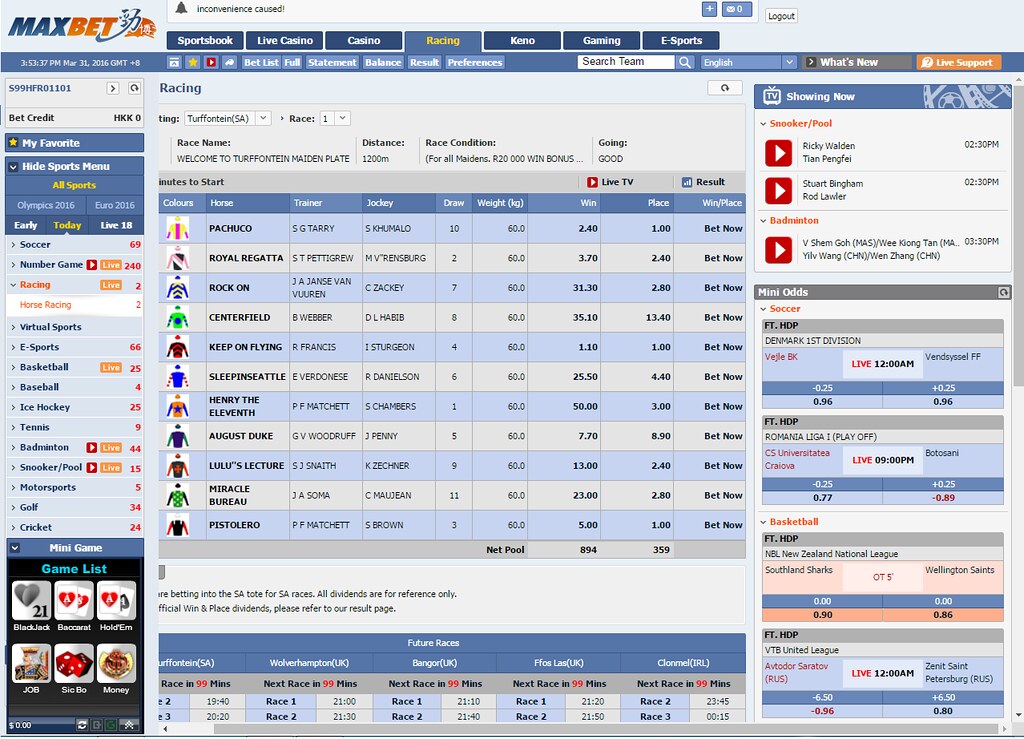Click the Logout button
The width and height of the screenshot is (1024, 739).
point(781,16)
